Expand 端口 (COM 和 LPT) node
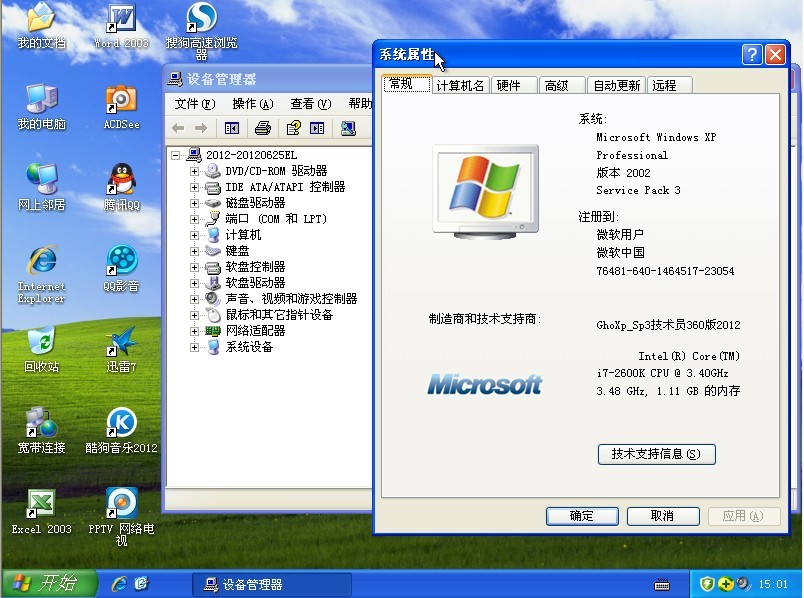The height and width of the screenshot is (598, 804). (194, 219)
